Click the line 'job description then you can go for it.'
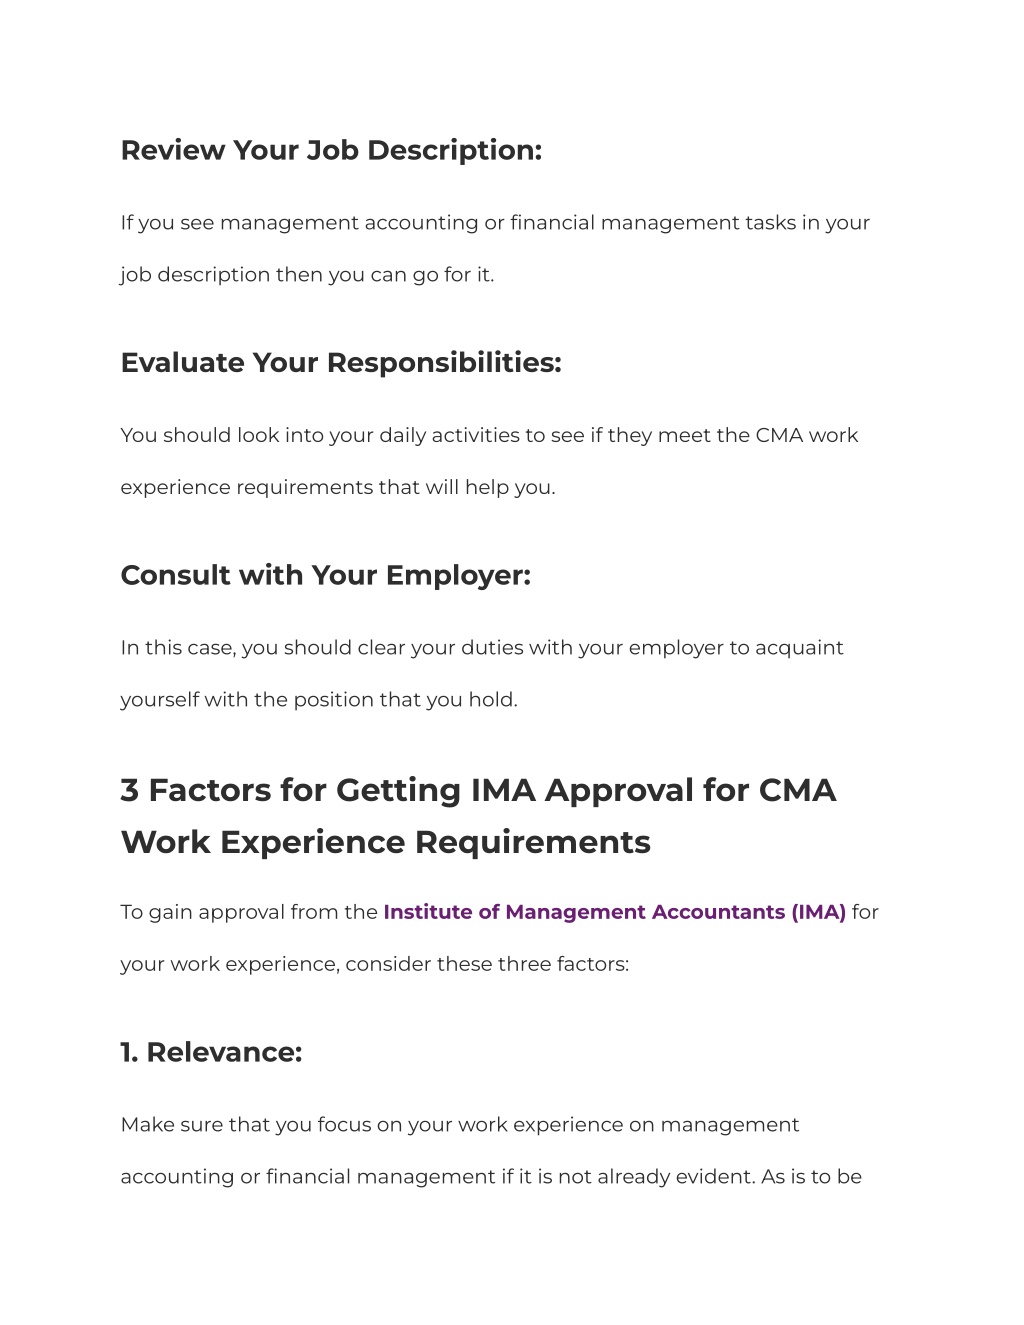 307,275
